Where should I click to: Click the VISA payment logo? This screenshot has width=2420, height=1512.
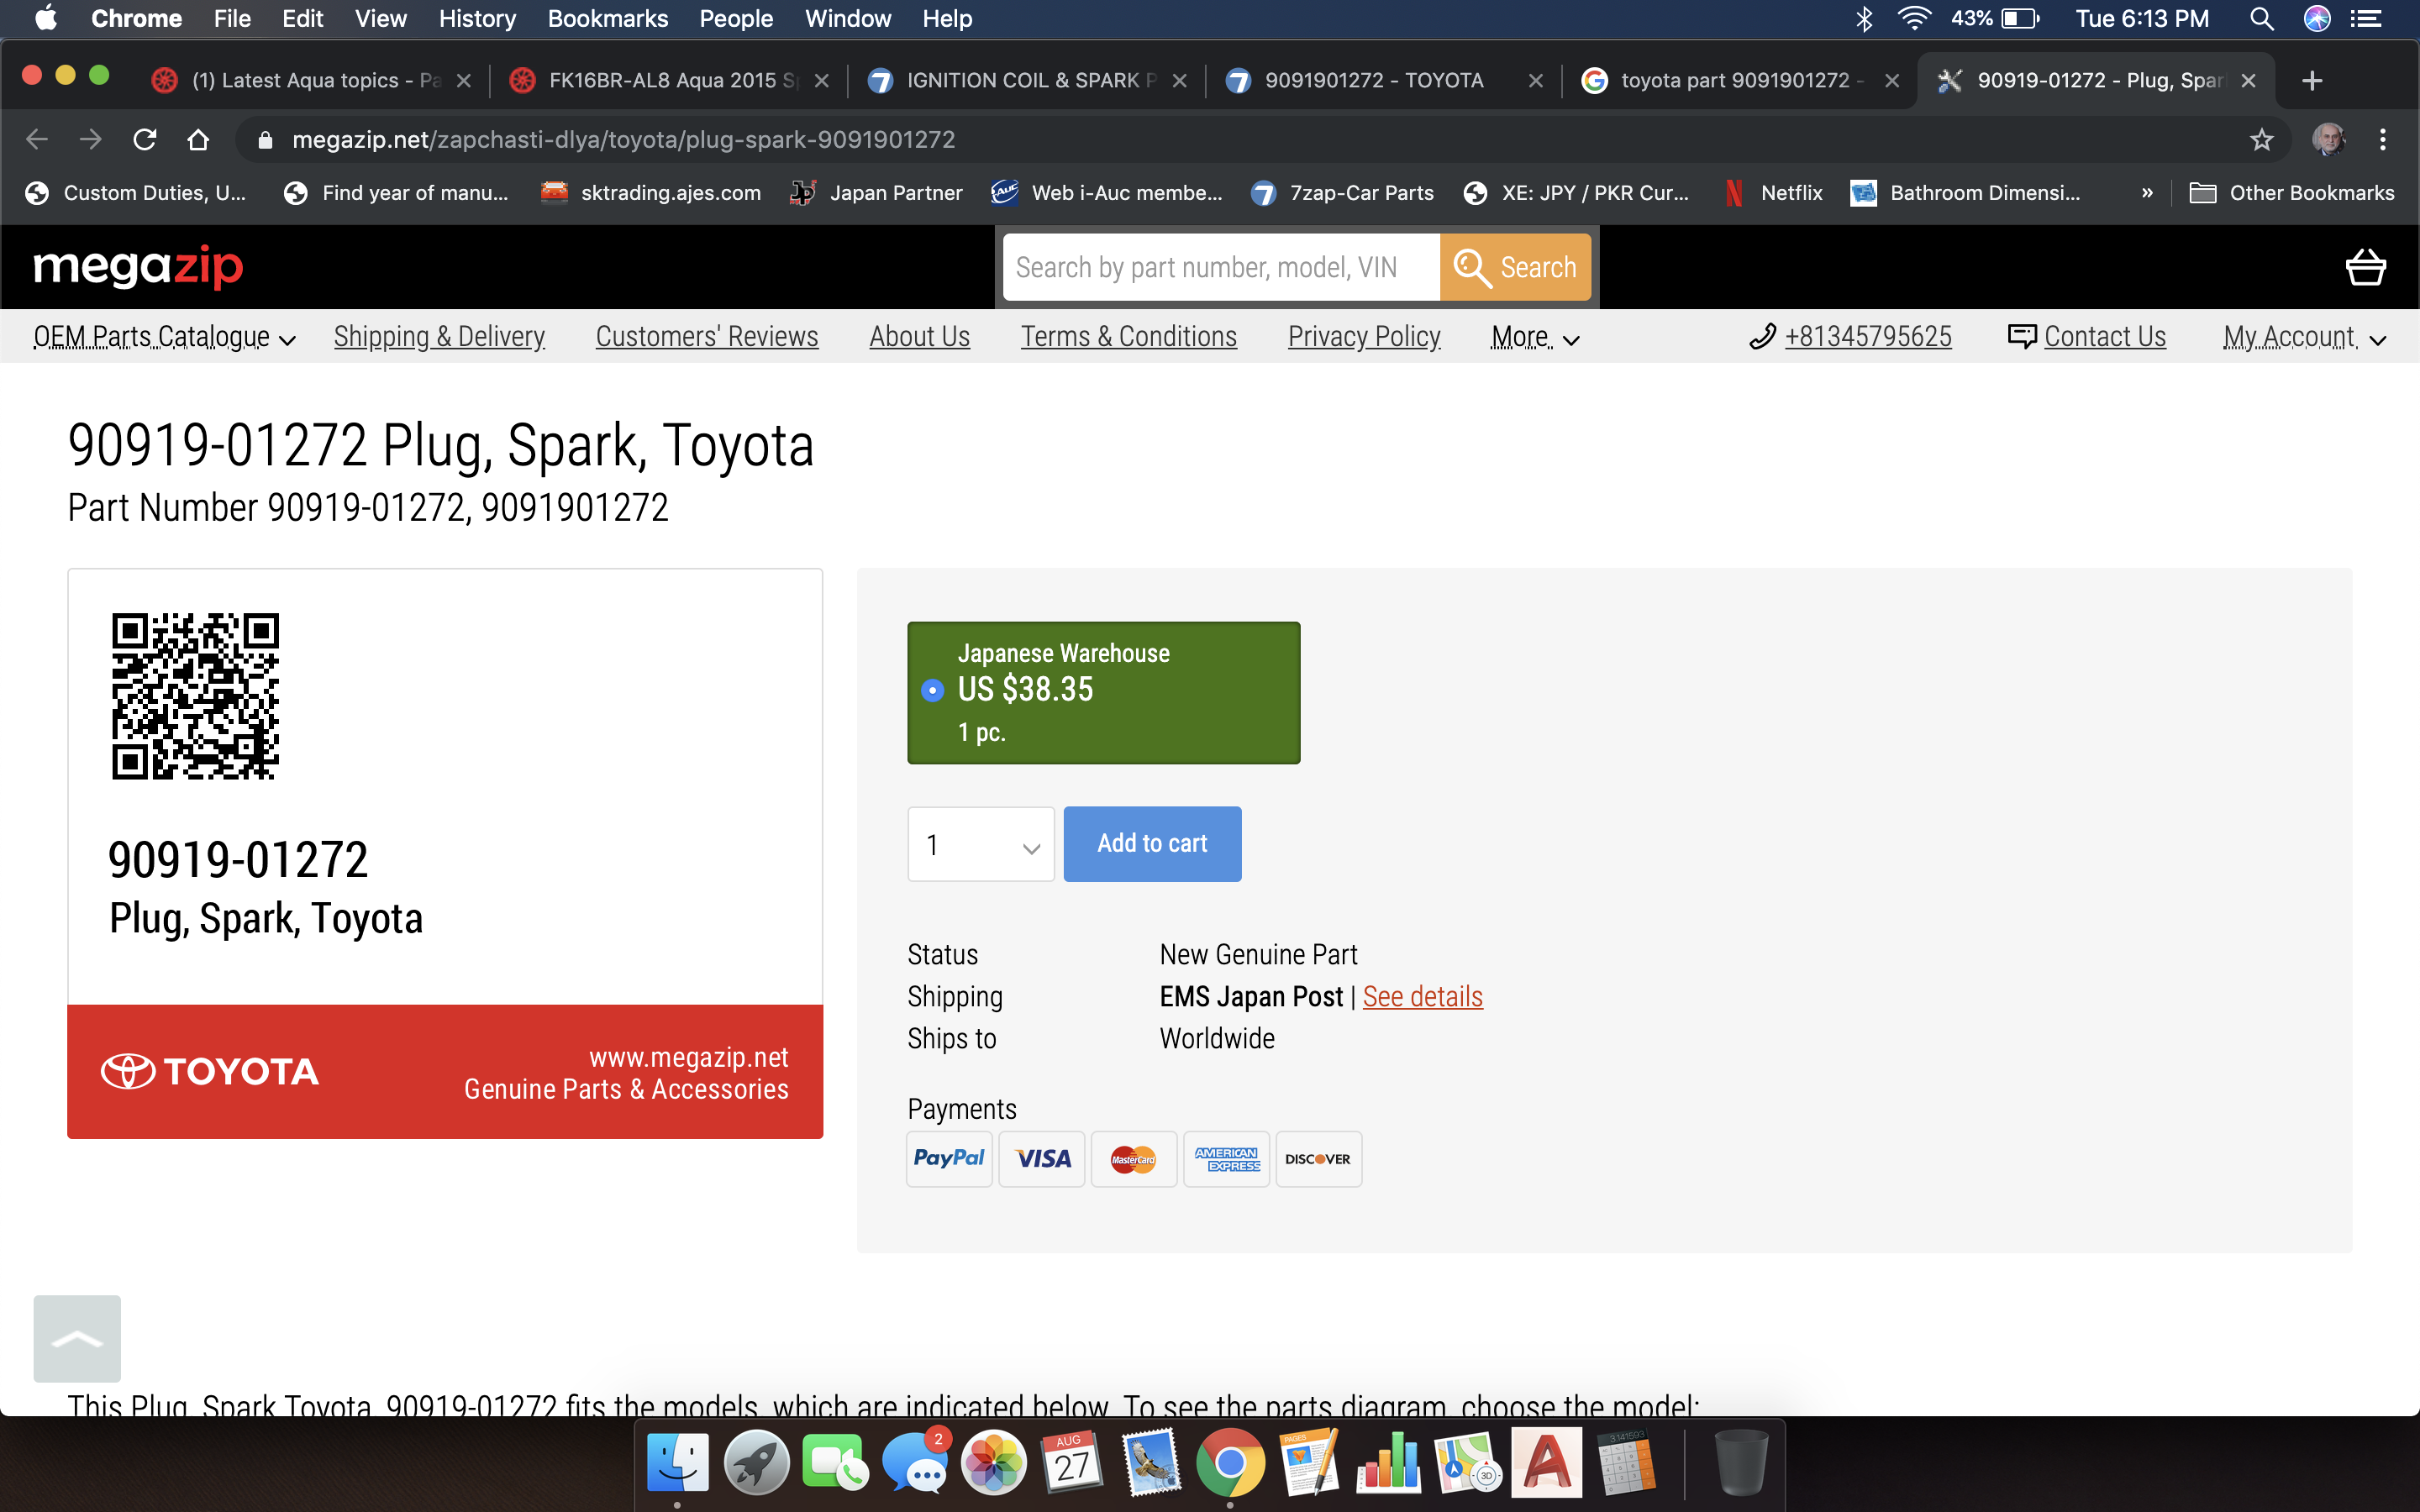coord(1042,1158)
